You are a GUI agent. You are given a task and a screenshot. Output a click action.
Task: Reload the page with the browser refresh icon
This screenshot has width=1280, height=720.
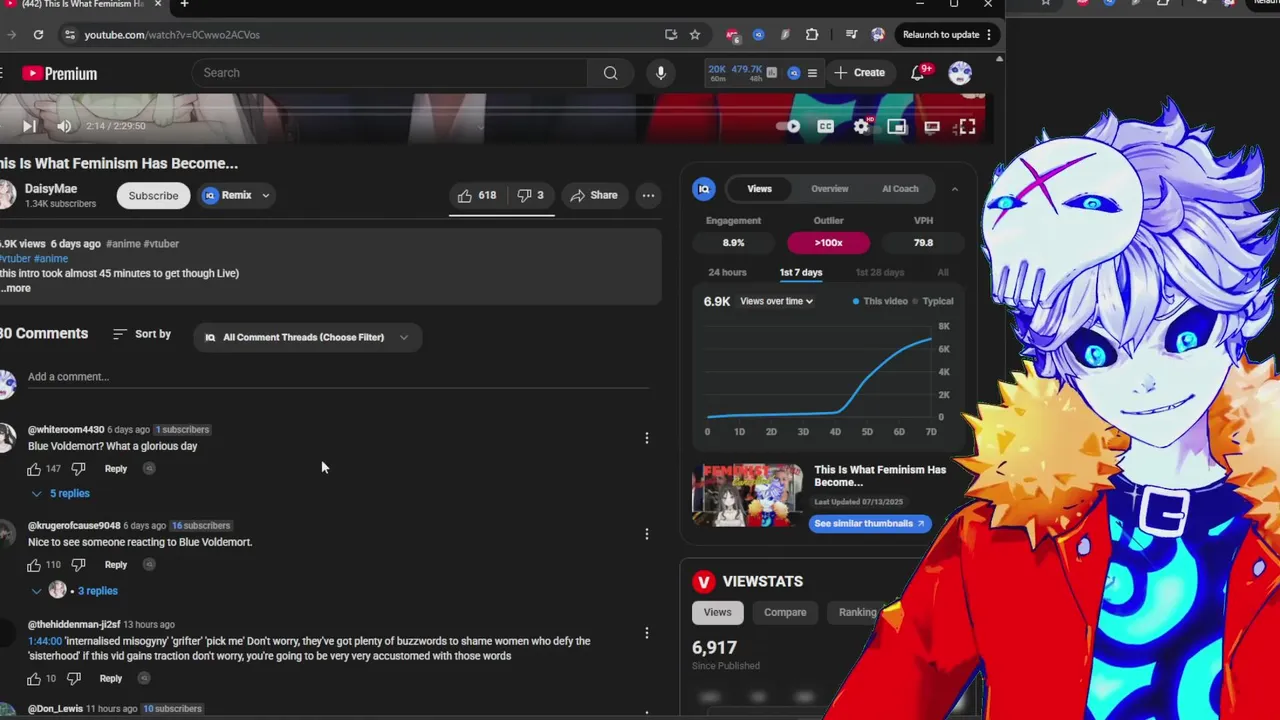[x=38, y=34]
